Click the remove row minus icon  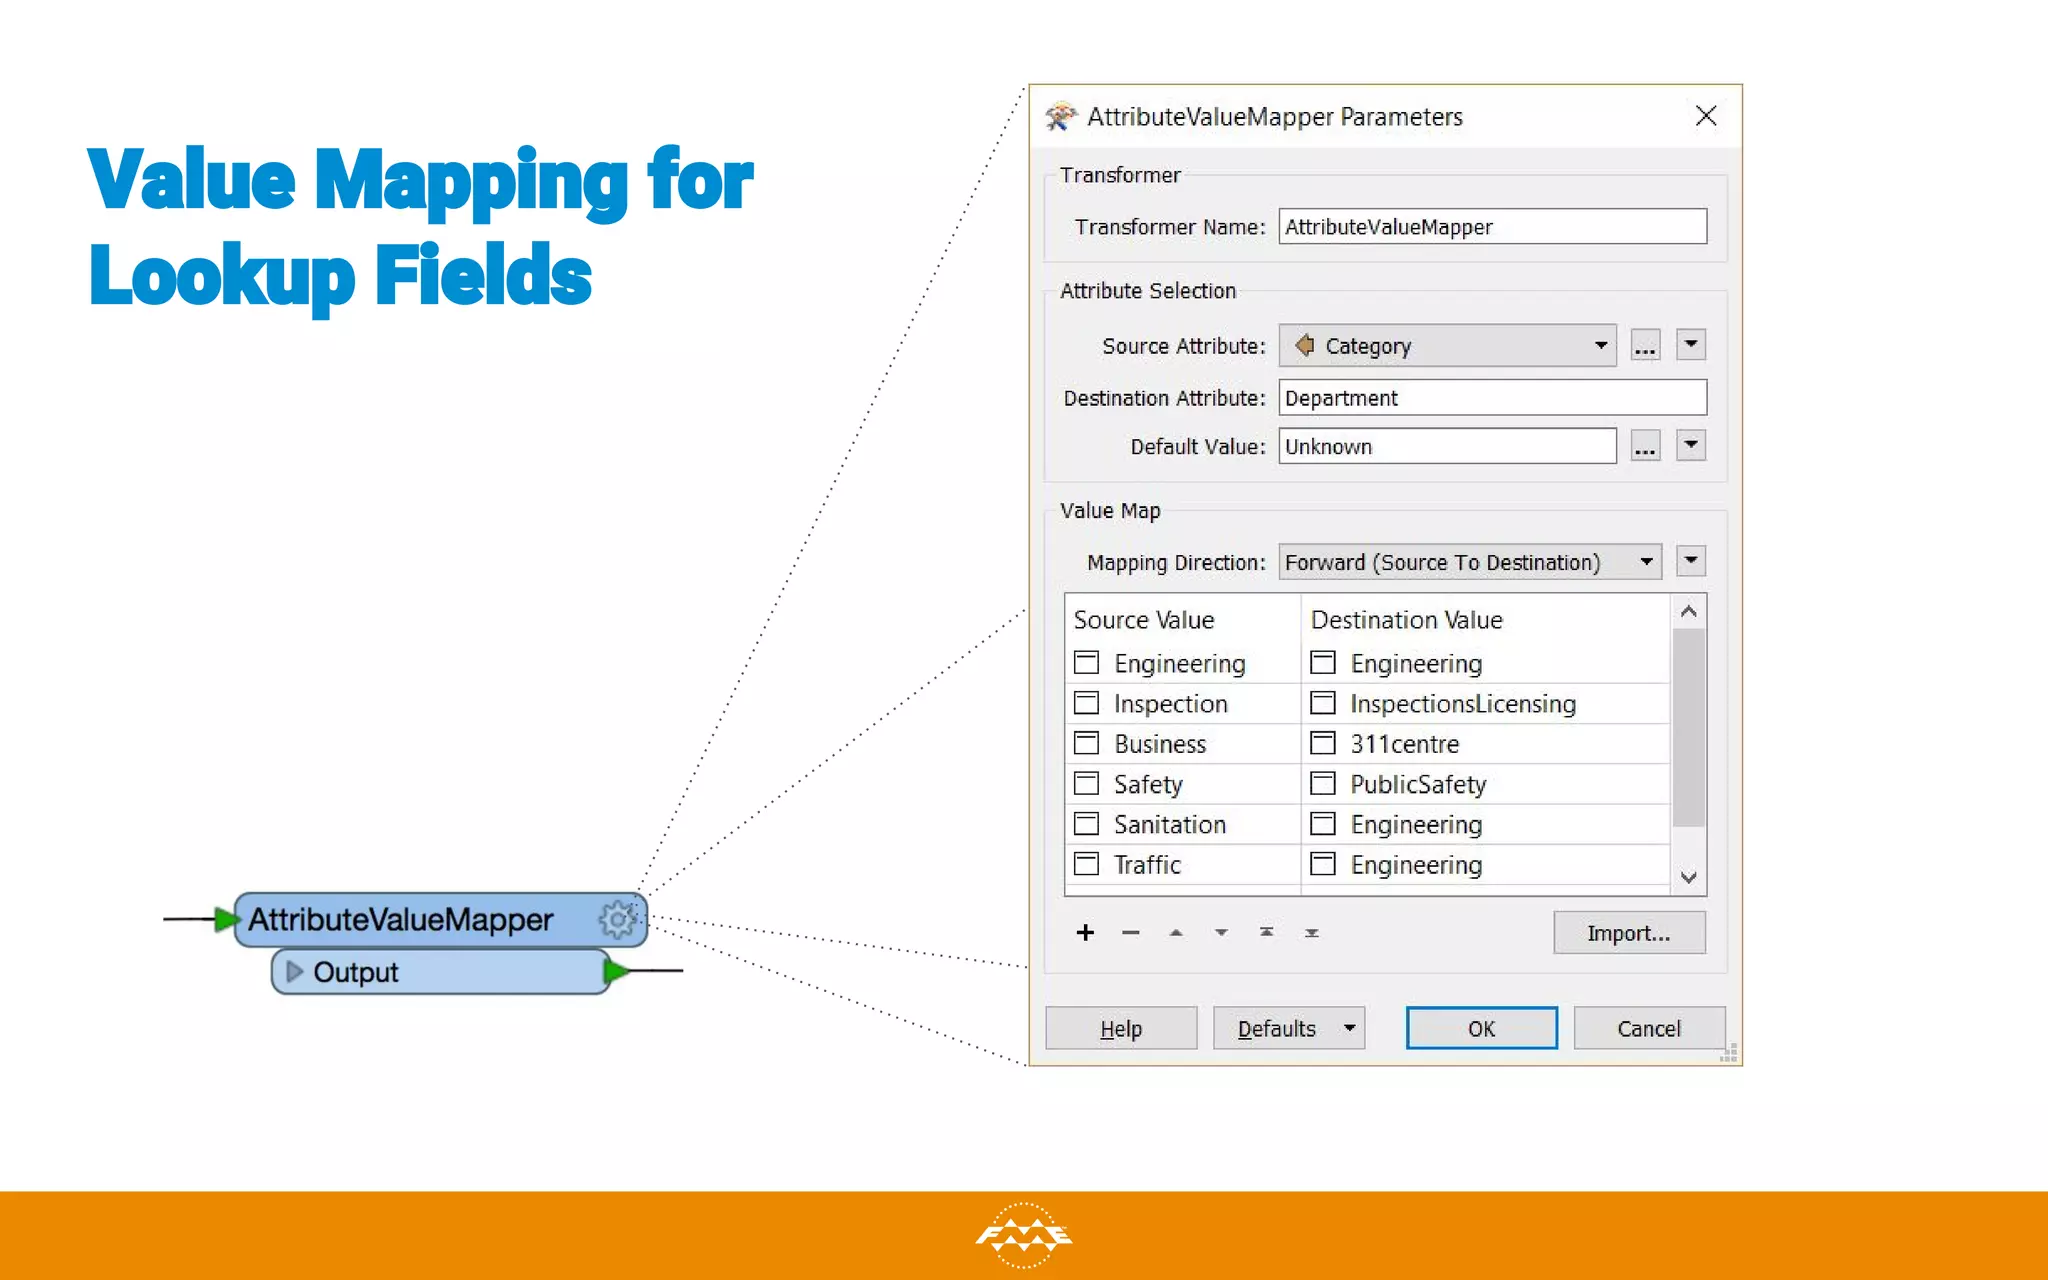1131,933
